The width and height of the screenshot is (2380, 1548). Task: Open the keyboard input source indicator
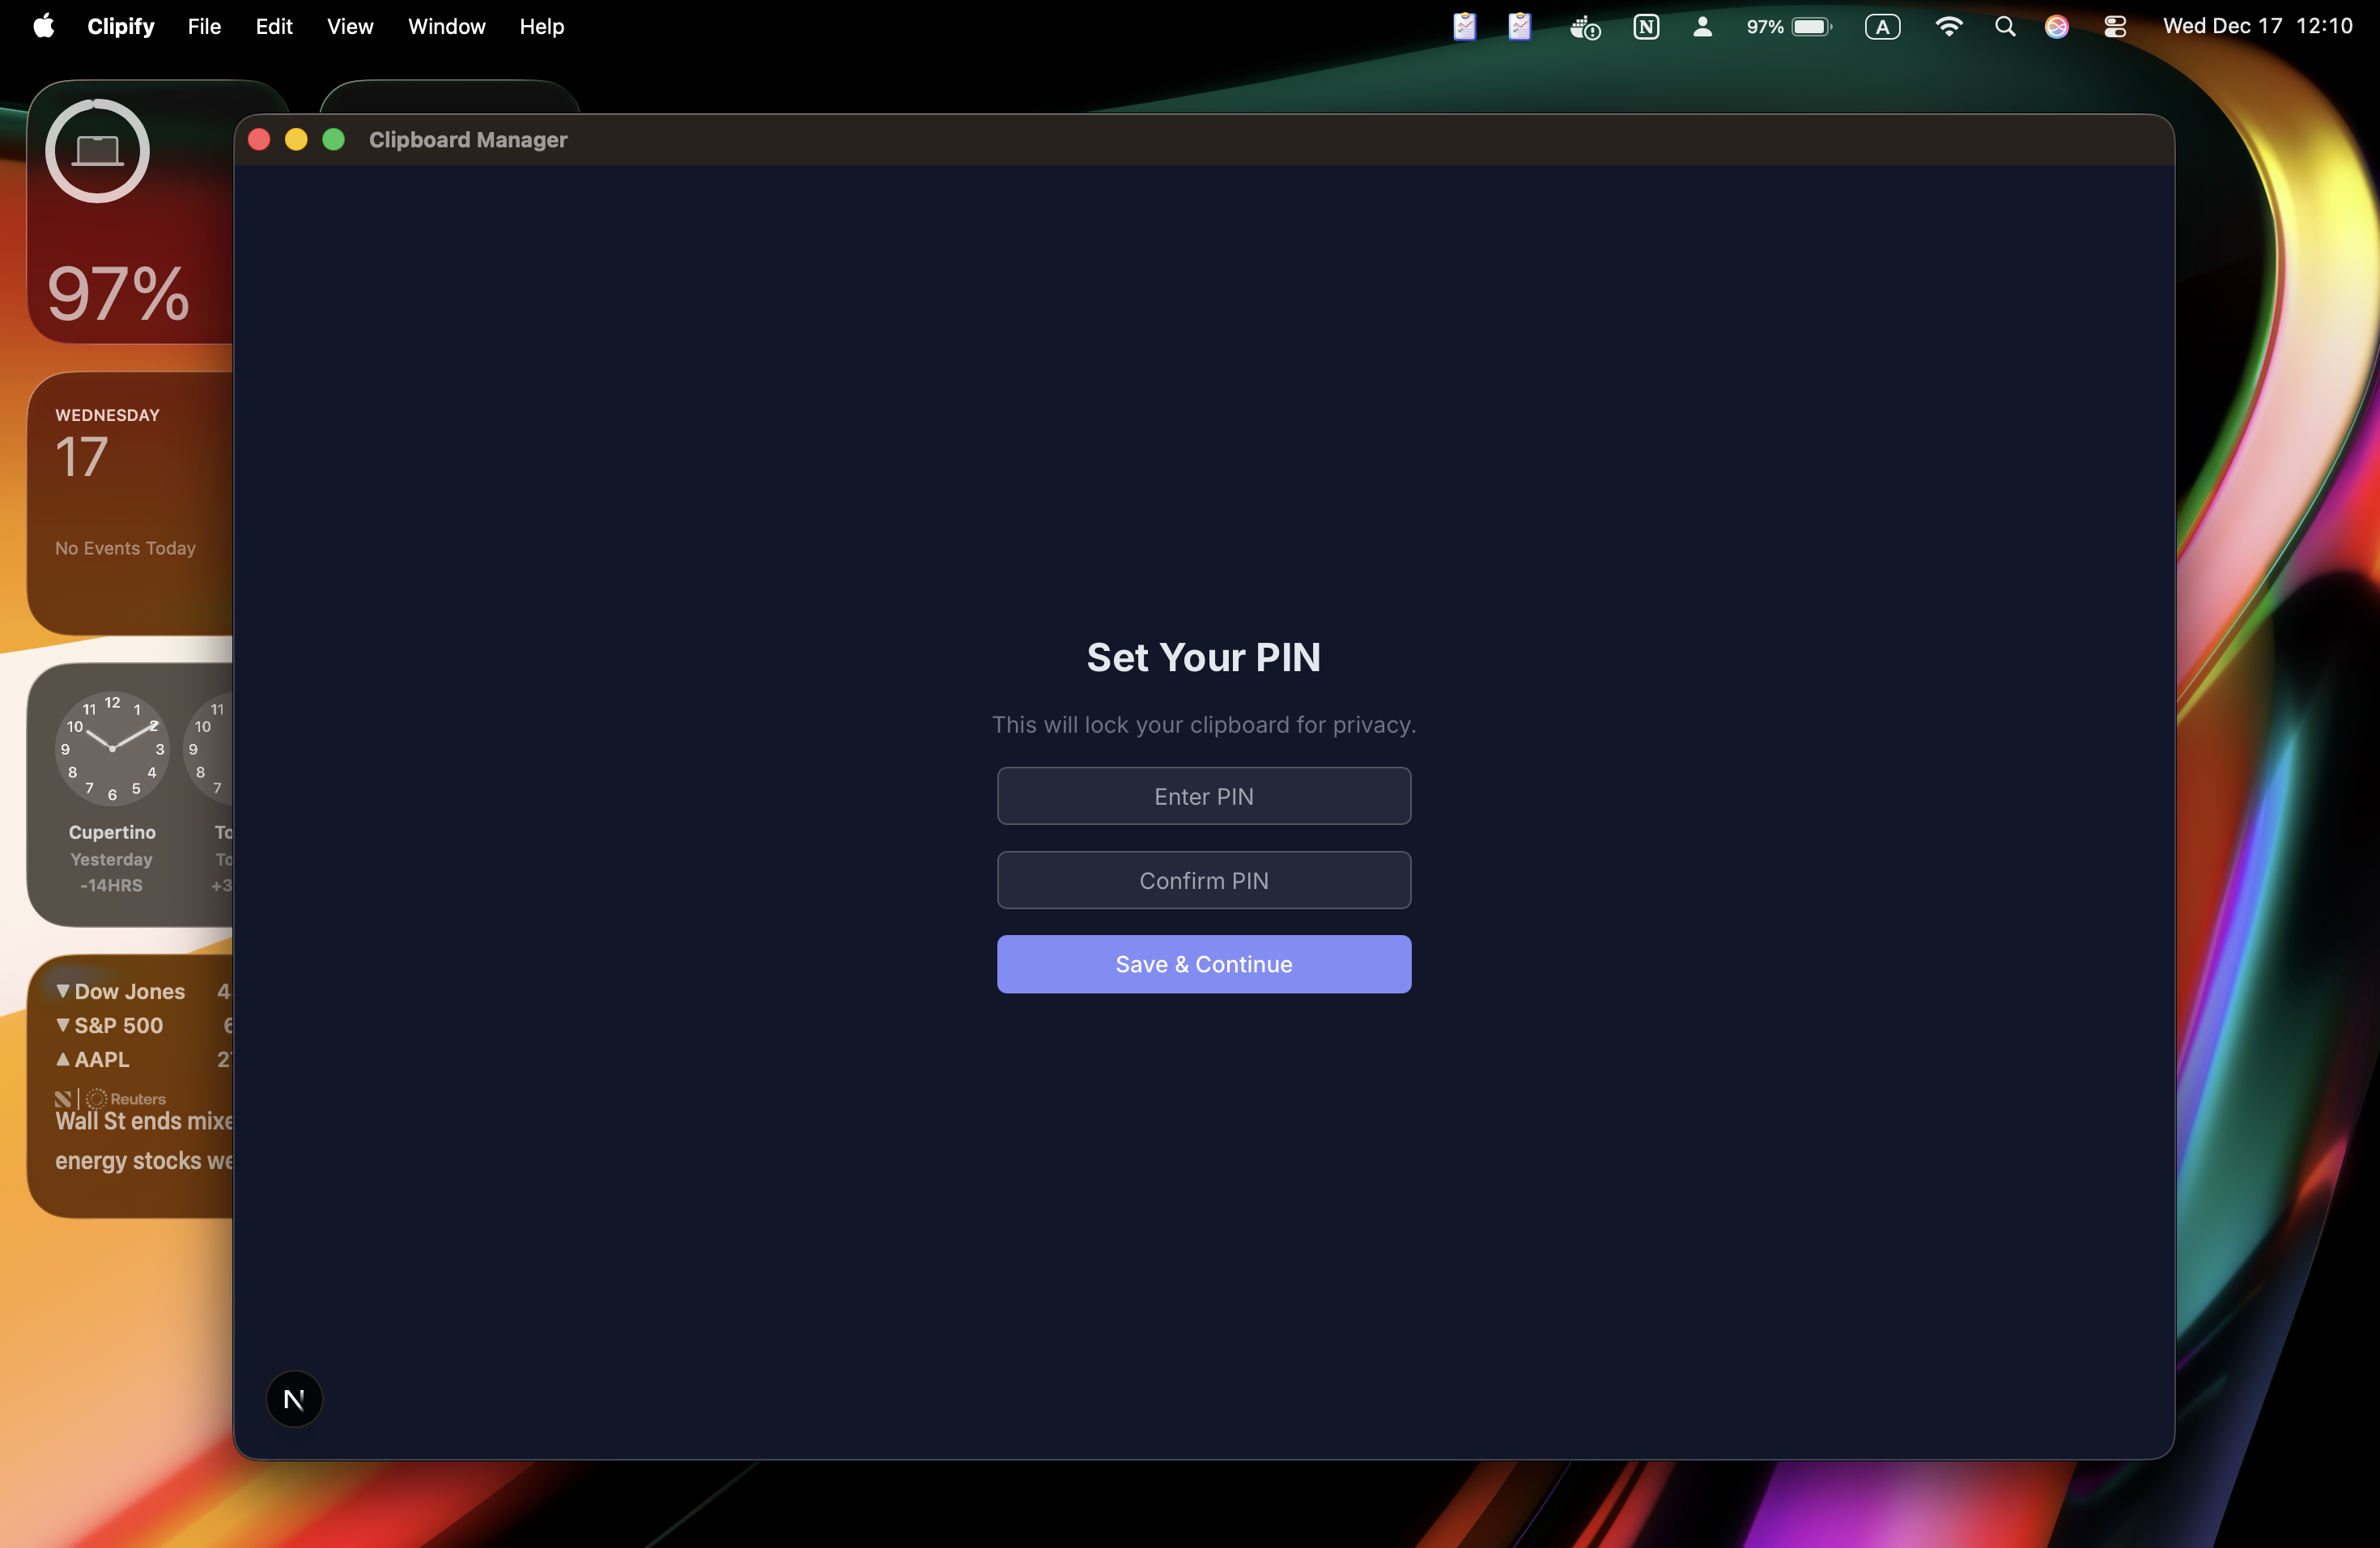[x=1883, y=26]
